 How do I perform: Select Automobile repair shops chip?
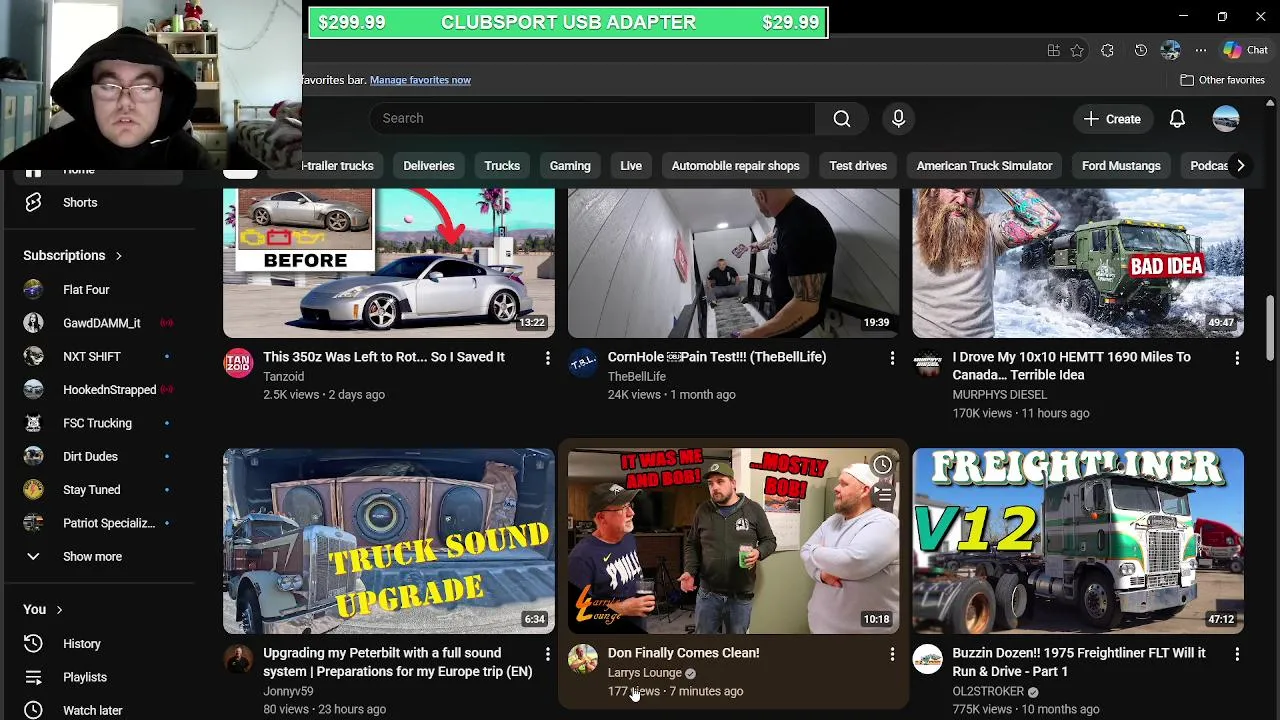[735, 166]
